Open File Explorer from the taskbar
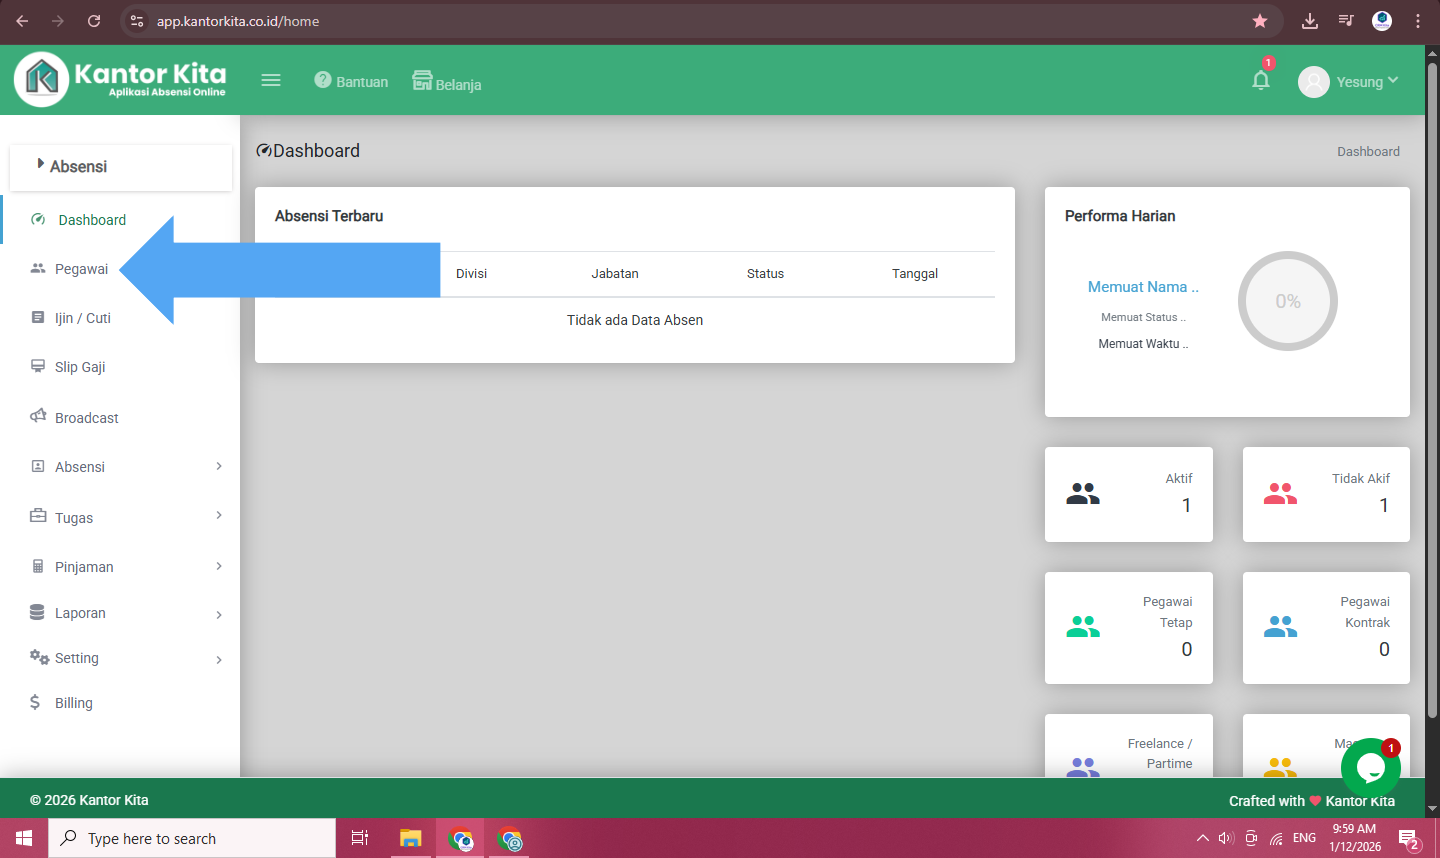The height and width of the screenshot is (858, 1440). (410, 838)
